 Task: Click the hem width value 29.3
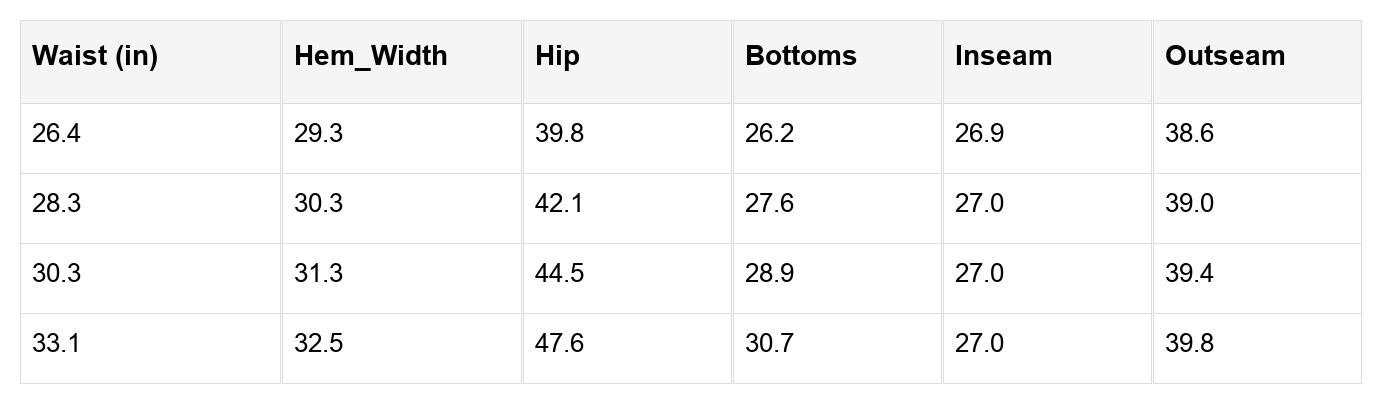pyautogui.click(x=318, y=134)
